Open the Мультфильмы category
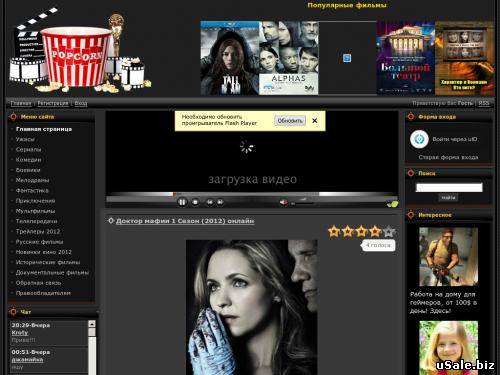 35,211
